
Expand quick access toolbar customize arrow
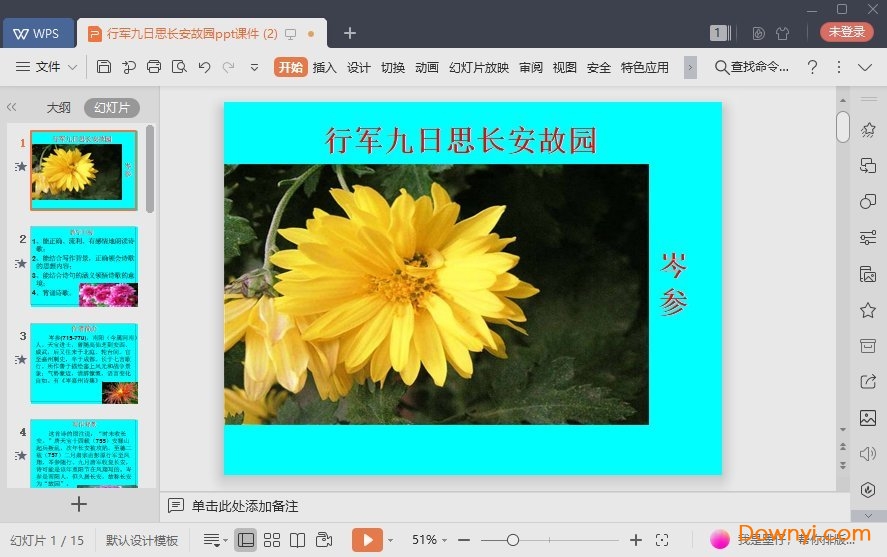(254, 67)
